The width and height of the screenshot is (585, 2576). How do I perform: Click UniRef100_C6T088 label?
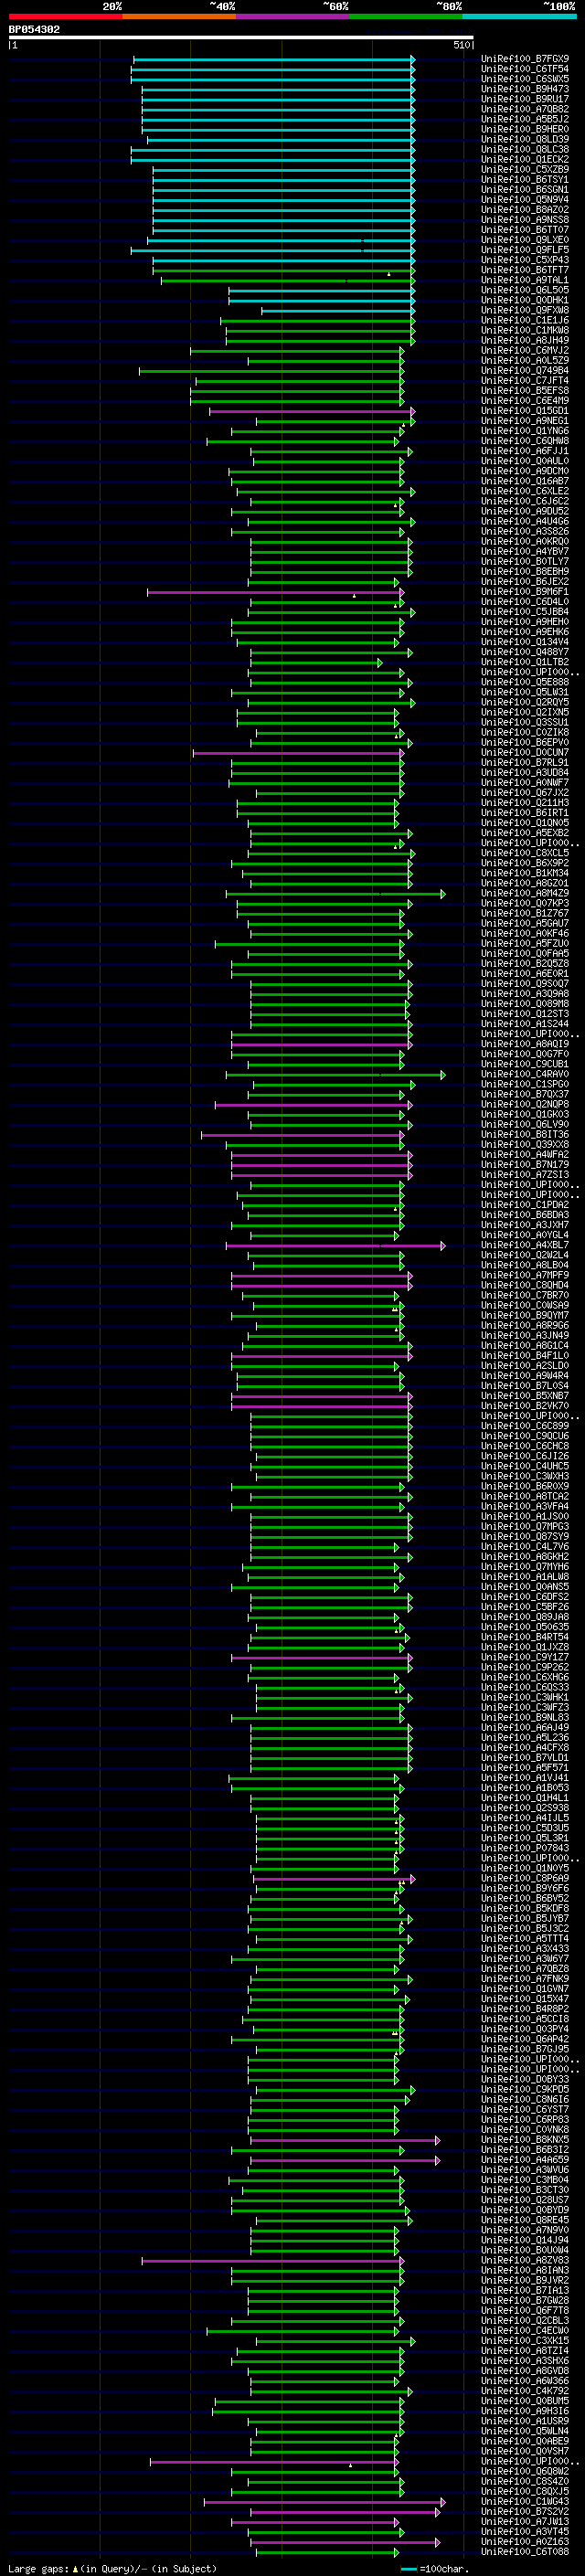[525, 2551]
